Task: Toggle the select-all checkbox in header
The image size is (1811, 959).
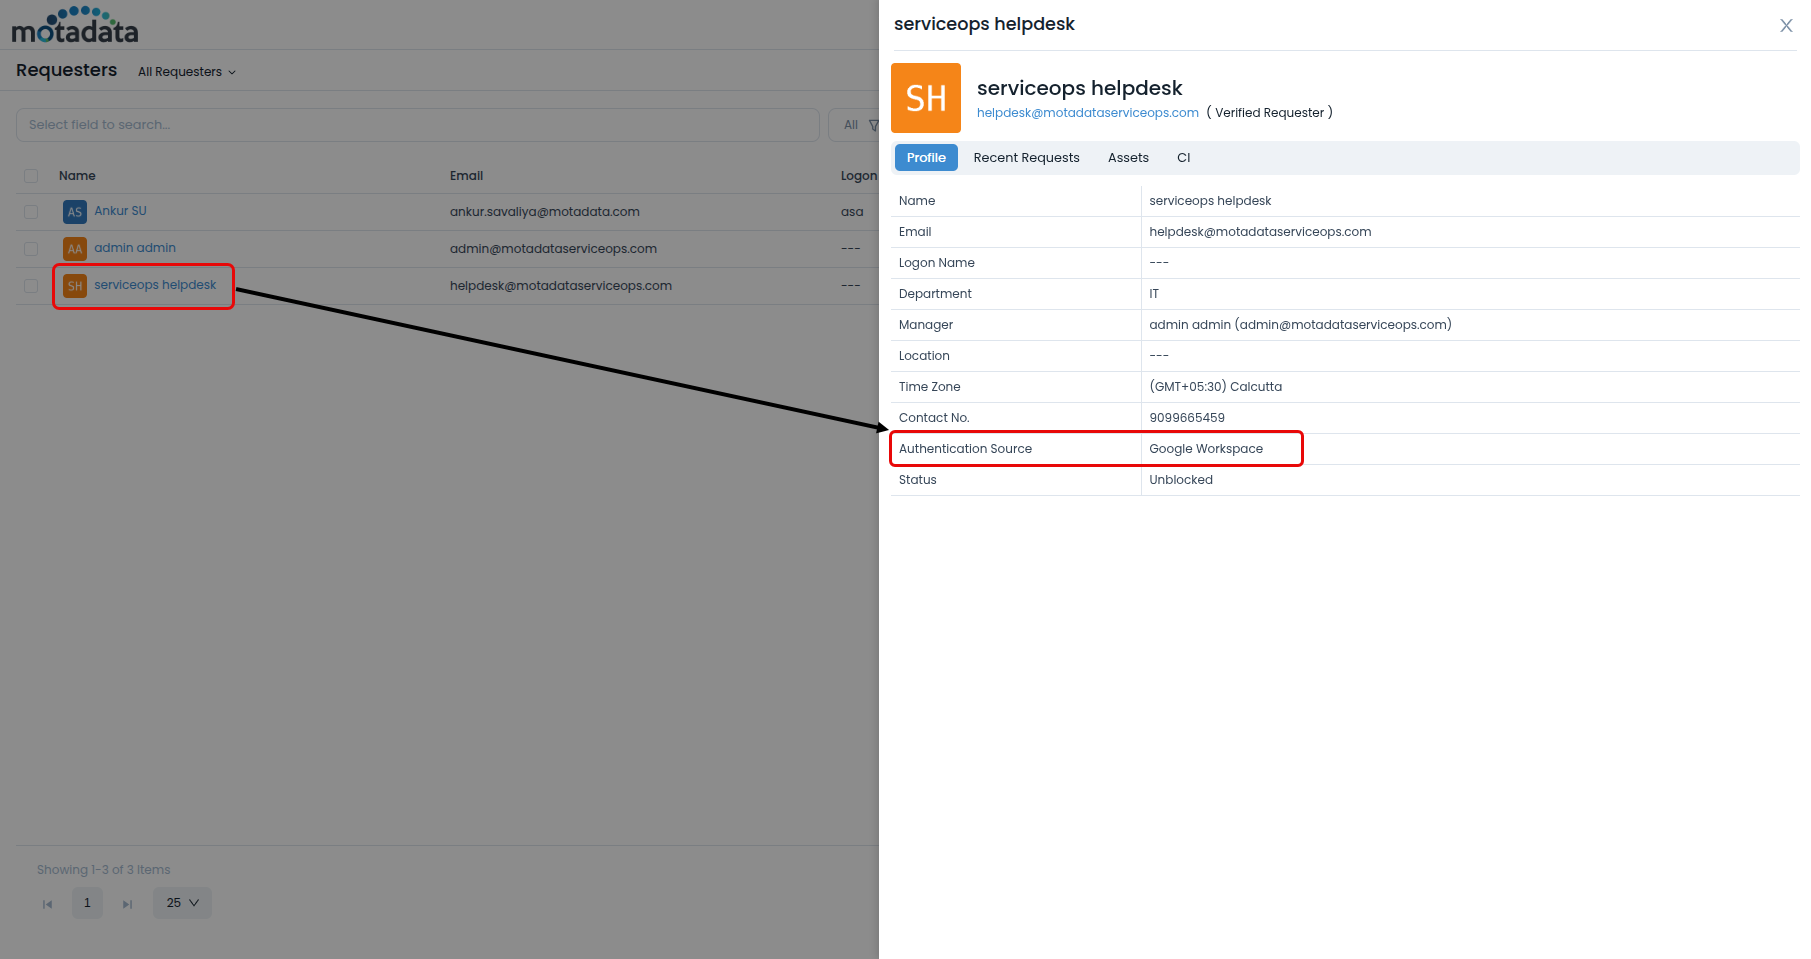Action: pyautogui.click(x=31, y=176)
